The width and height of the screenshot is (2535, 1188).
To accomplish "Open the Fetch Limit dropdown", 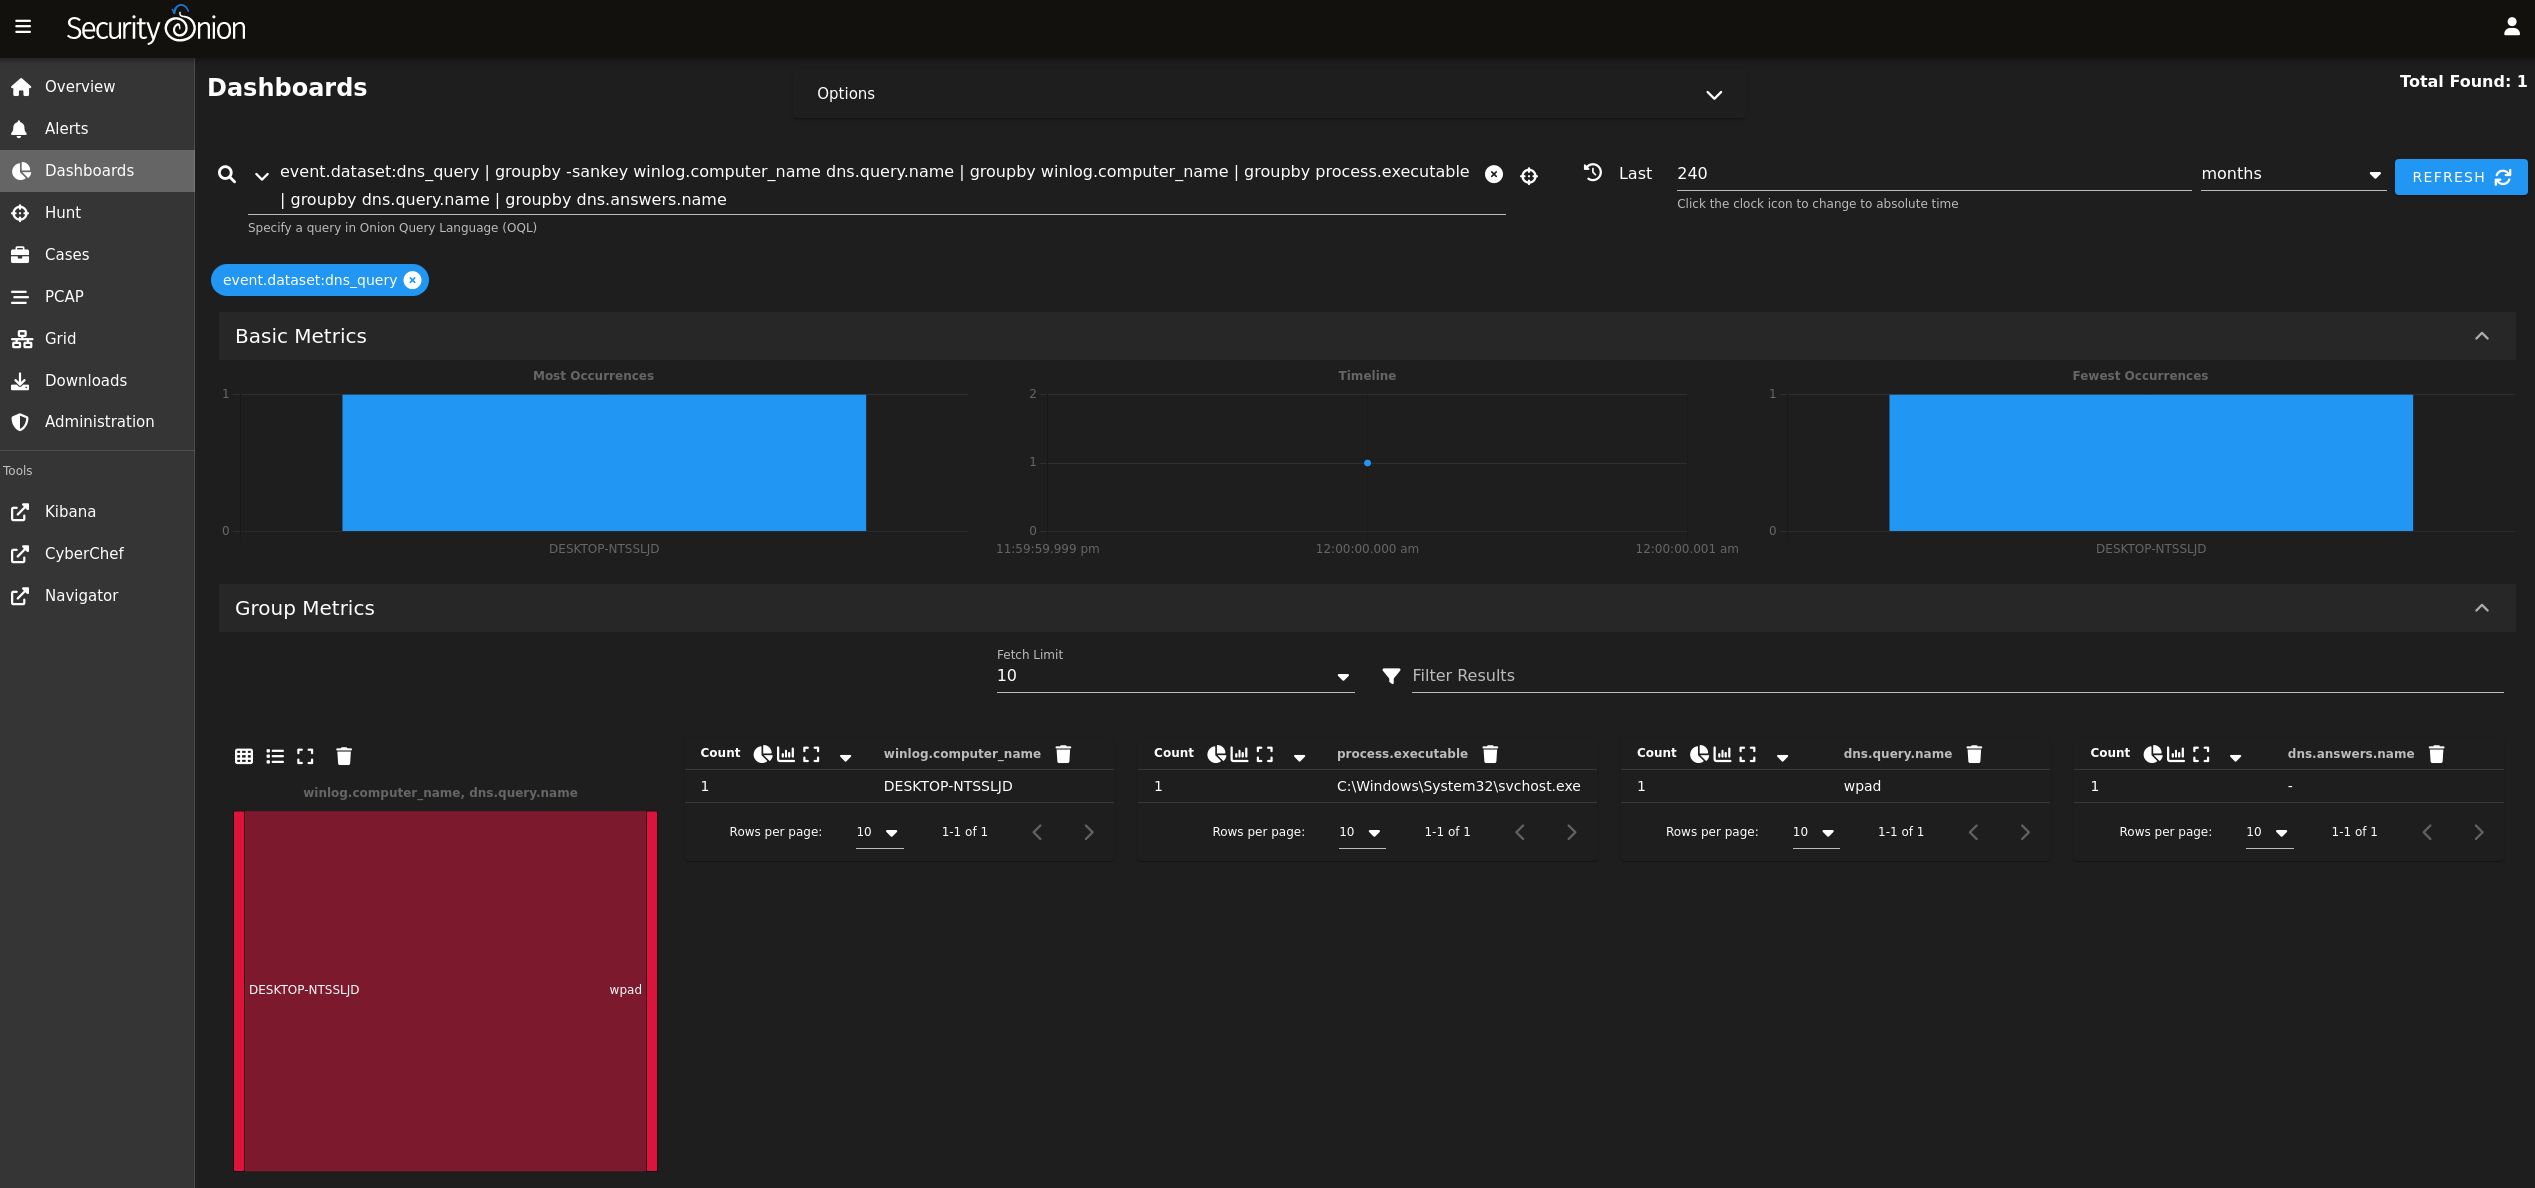I will [x=1343, y=677].
